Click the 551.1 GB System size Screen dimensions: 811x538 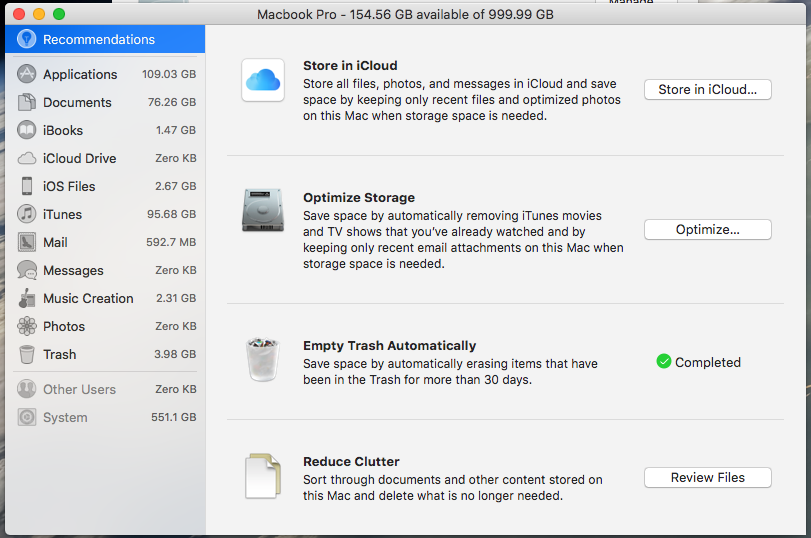tap(173, 417)
